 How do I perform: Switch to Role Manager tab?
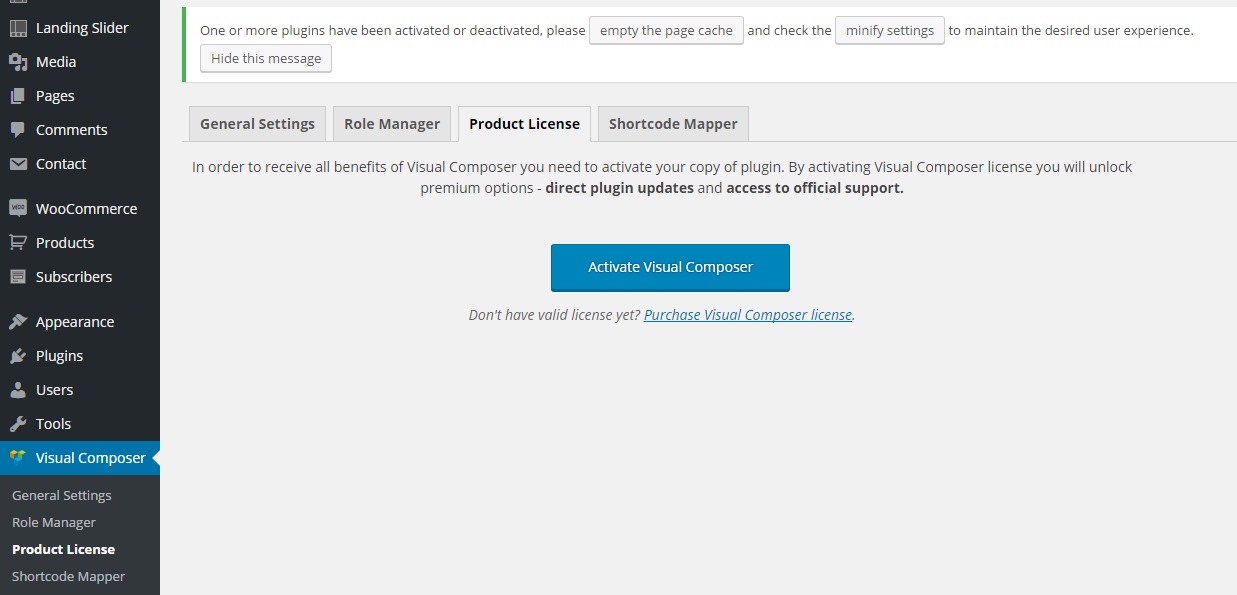coord(392,124)
